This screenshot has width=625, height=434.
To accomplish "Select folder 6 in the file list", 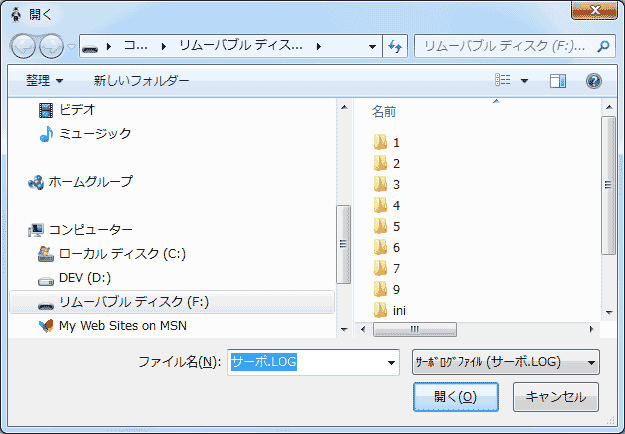I will point(387,247).
